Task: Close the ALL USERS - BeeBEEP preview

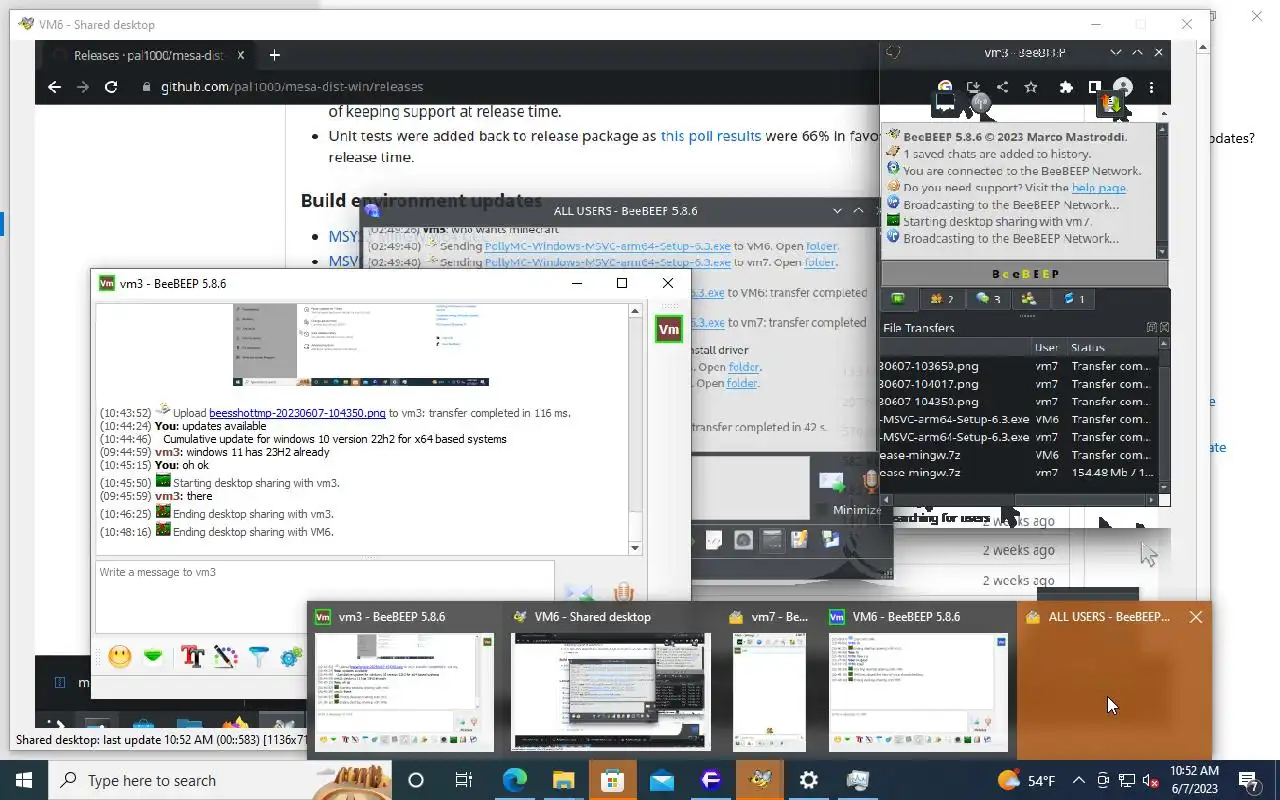Action: coord(1196,617)
